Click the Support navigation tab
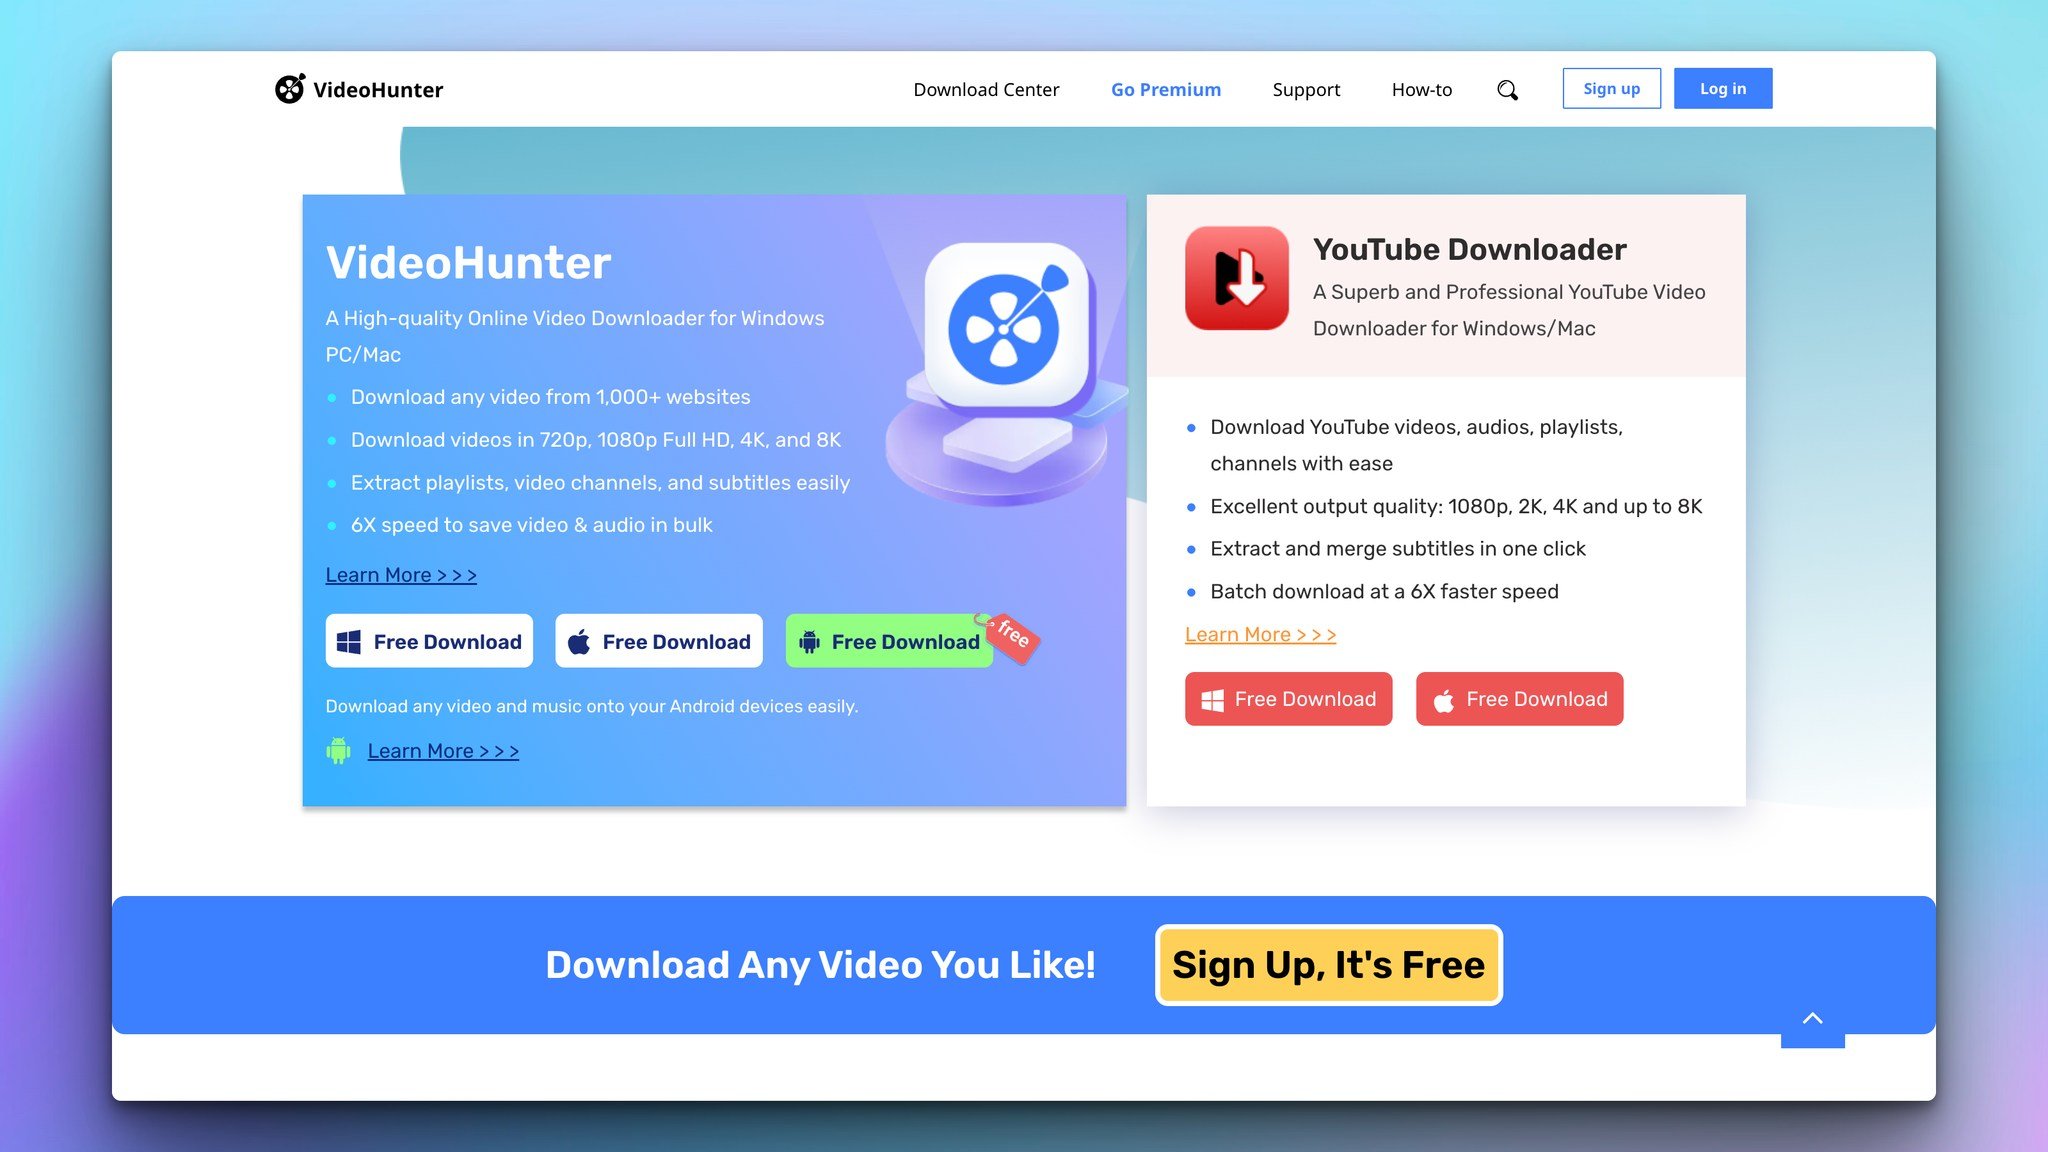The width and height of the screenshot is (2048, 1152). [1305, 89]
